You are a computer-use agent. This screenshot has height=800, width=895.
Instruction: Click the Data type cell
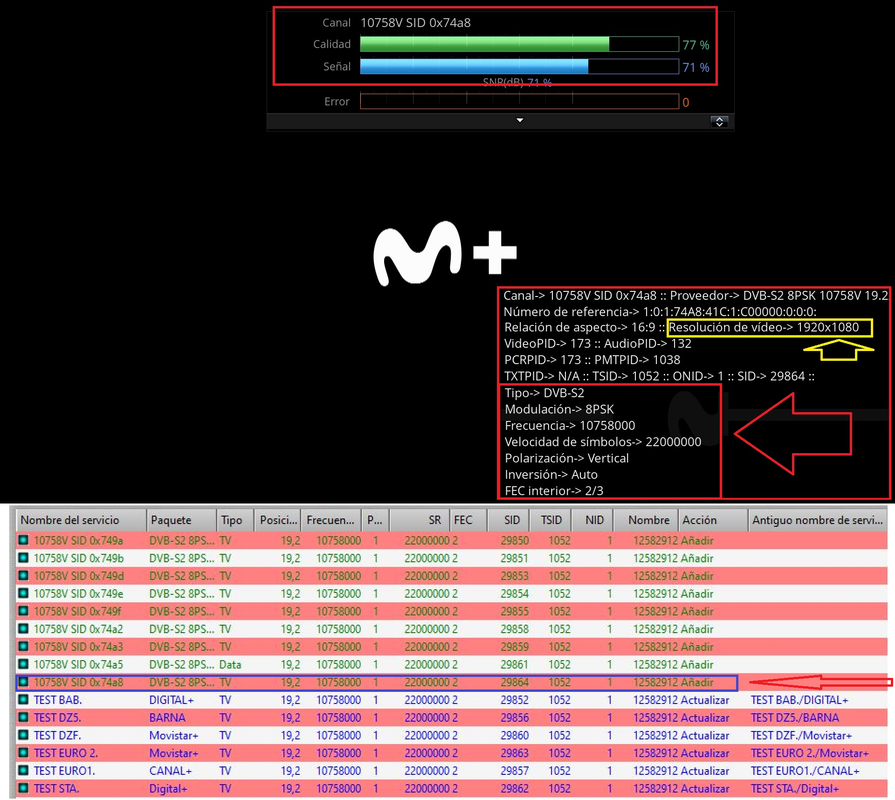230,664
